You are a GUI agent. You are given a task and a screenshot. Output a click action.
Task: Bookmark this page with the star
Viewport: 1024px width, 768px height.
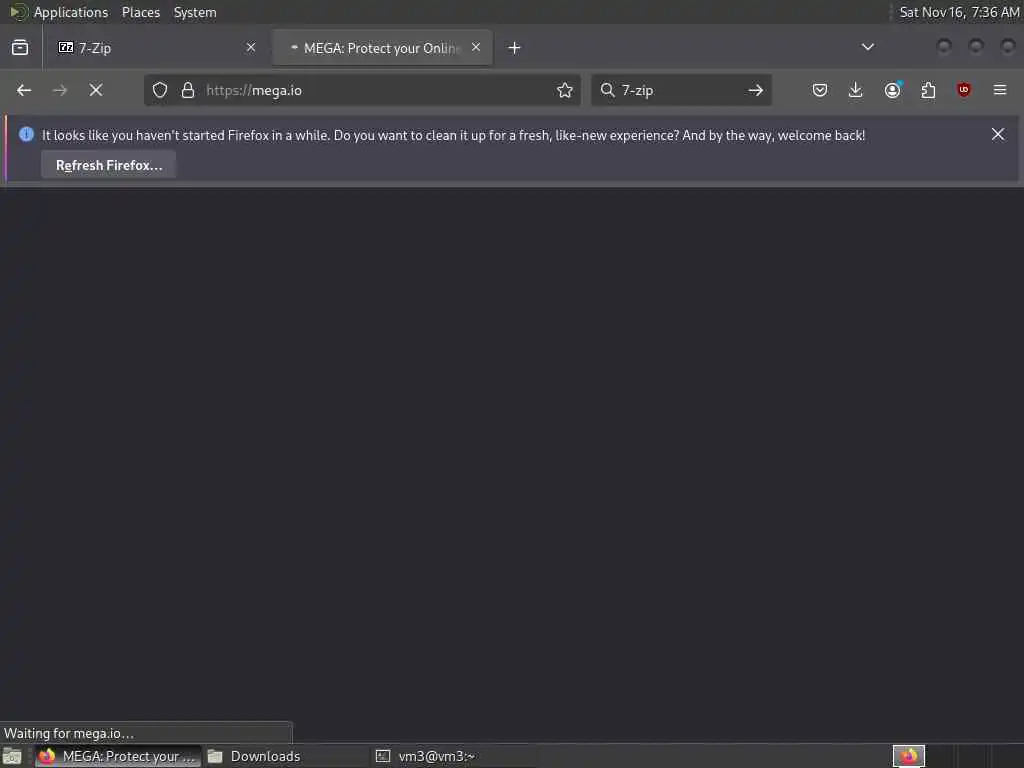click(x=565, y=90)
